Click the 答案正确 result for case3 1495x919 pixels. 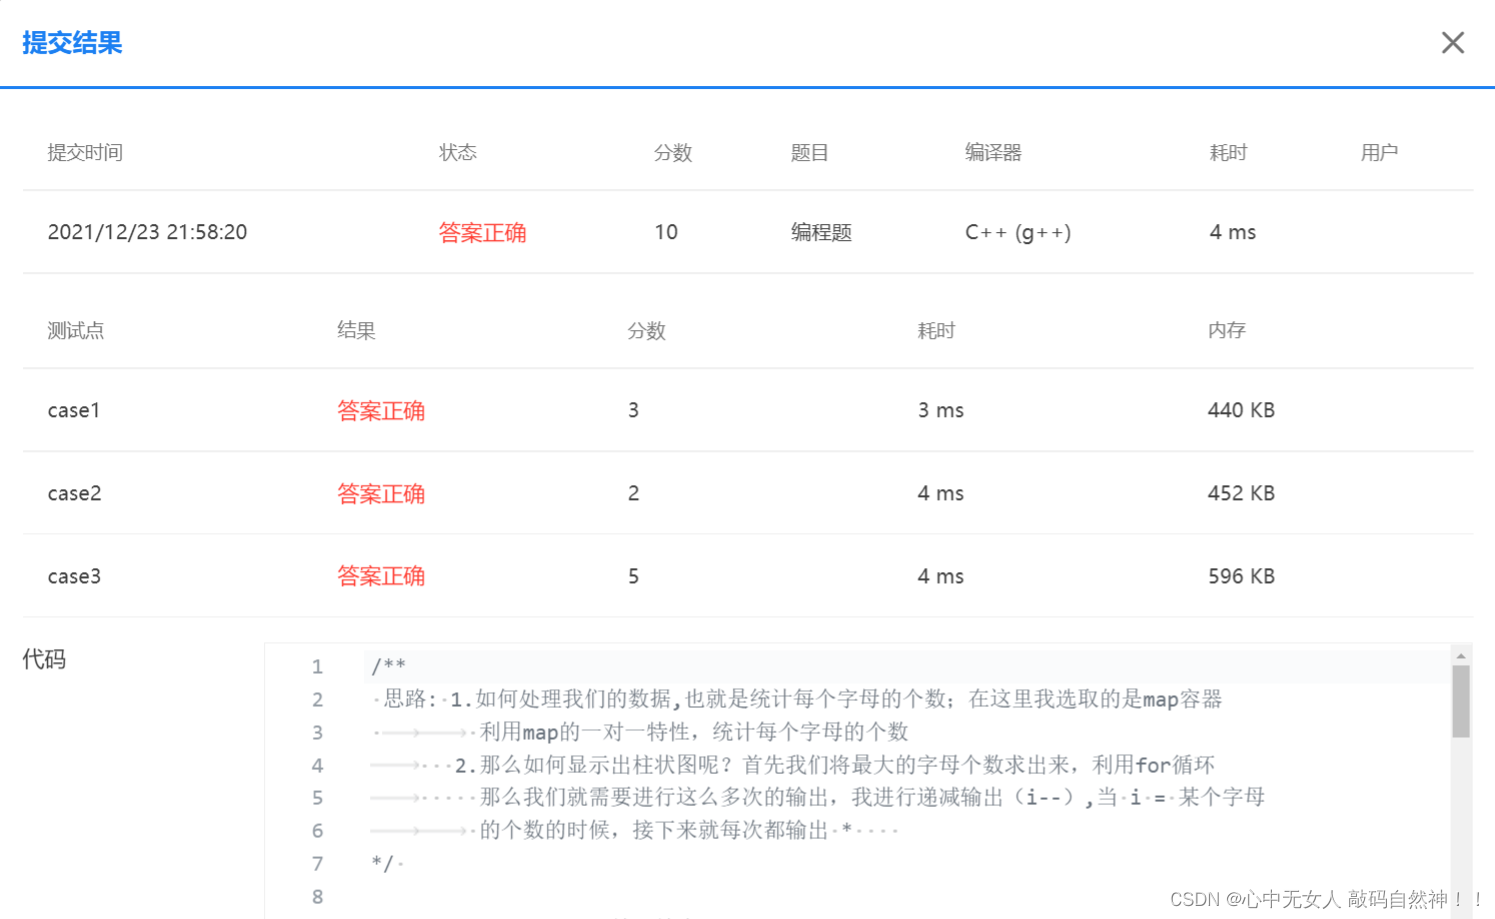[381, 576]
